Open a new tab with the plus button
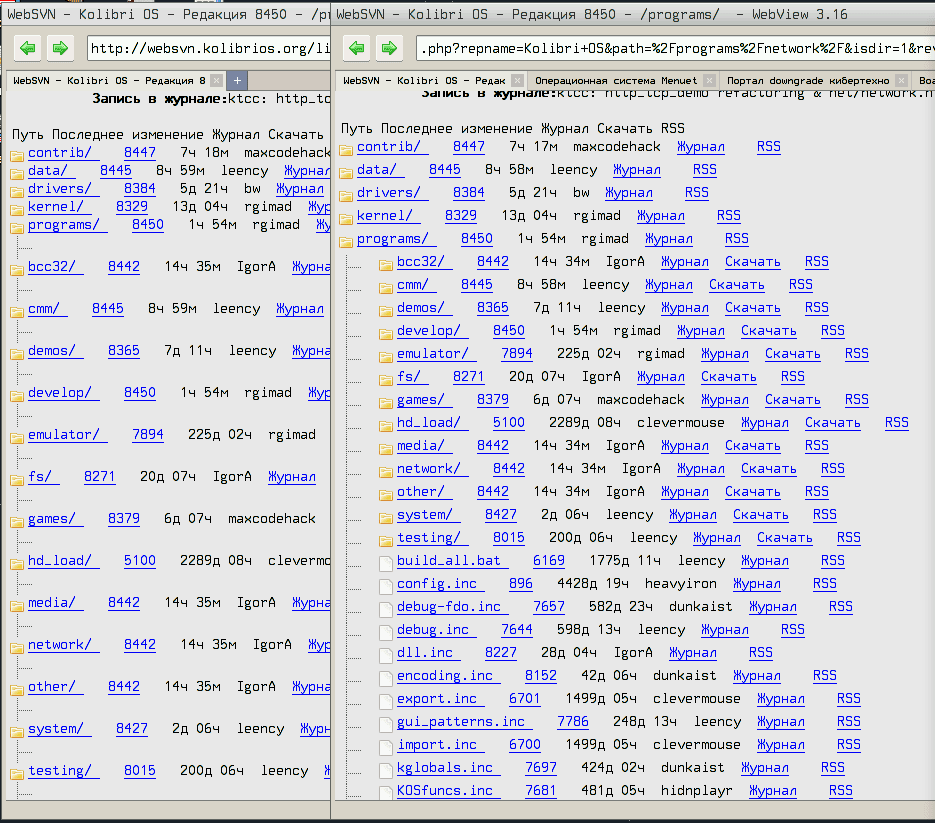935x823 pixels. coord(237,80)
